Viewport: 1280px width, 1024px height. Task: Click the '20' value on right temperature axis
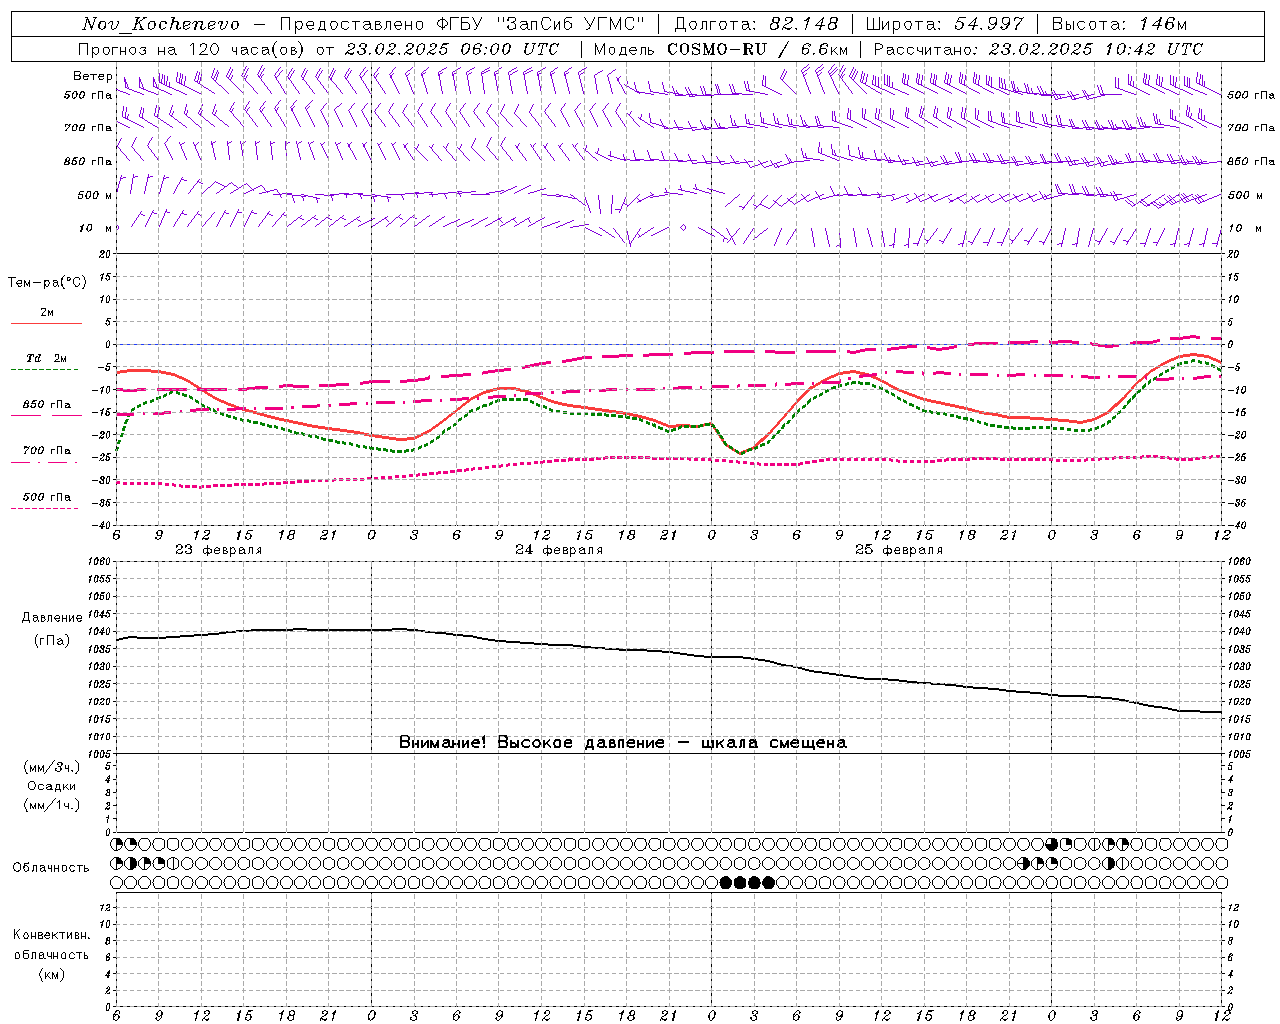(1233, 254)
